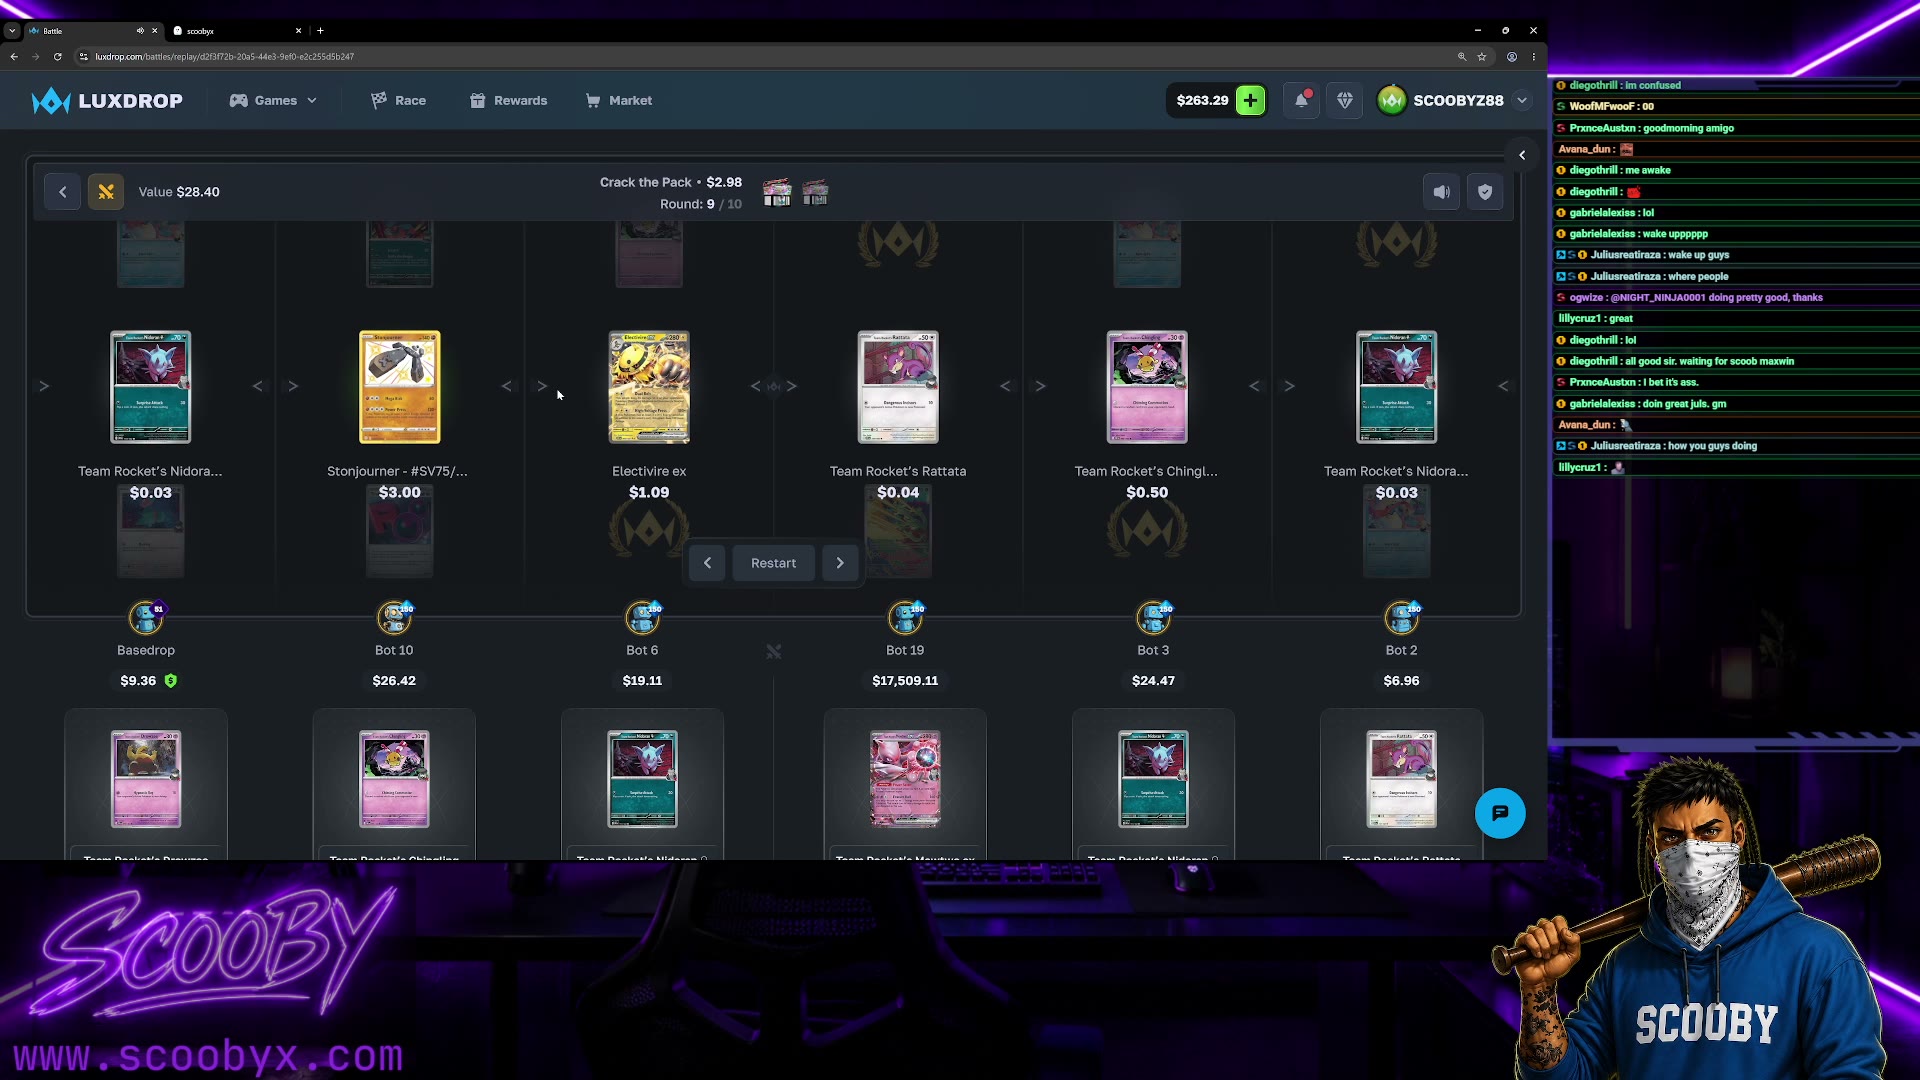Click the Round 9 / 10 indicator
The image size is (1920, 1080).
[701, 204]
